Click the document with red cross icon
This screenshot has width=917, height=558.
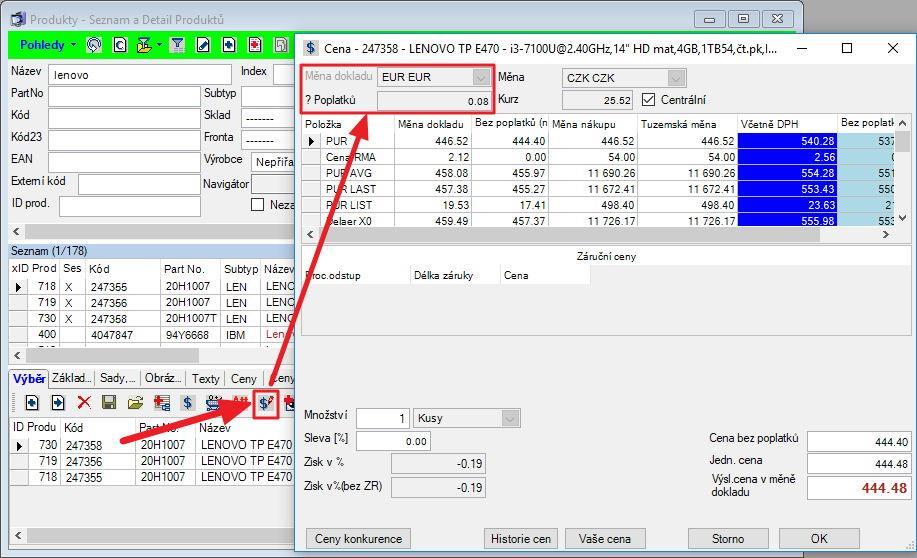pos(255,45)
